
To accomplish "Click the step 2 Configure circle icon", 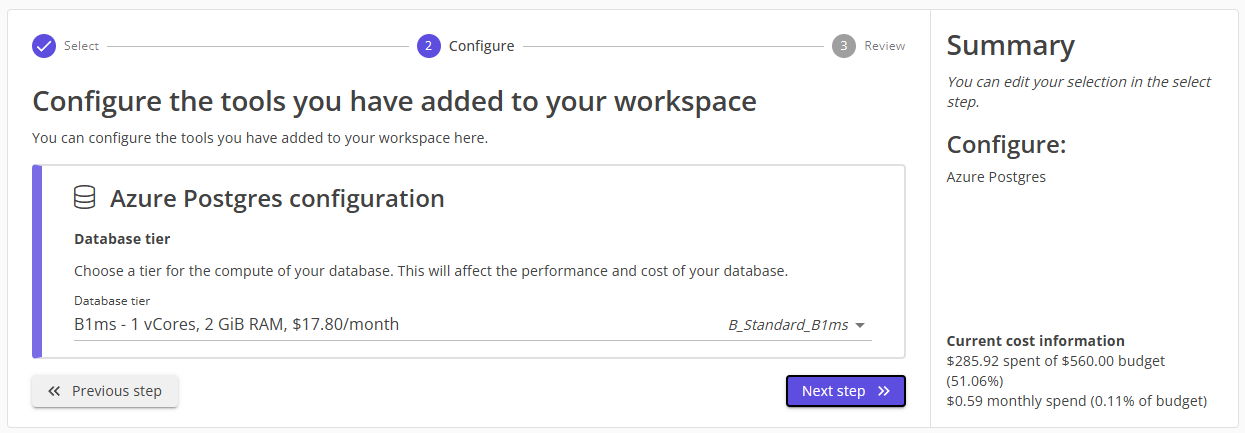I will [x=429, y=46].
